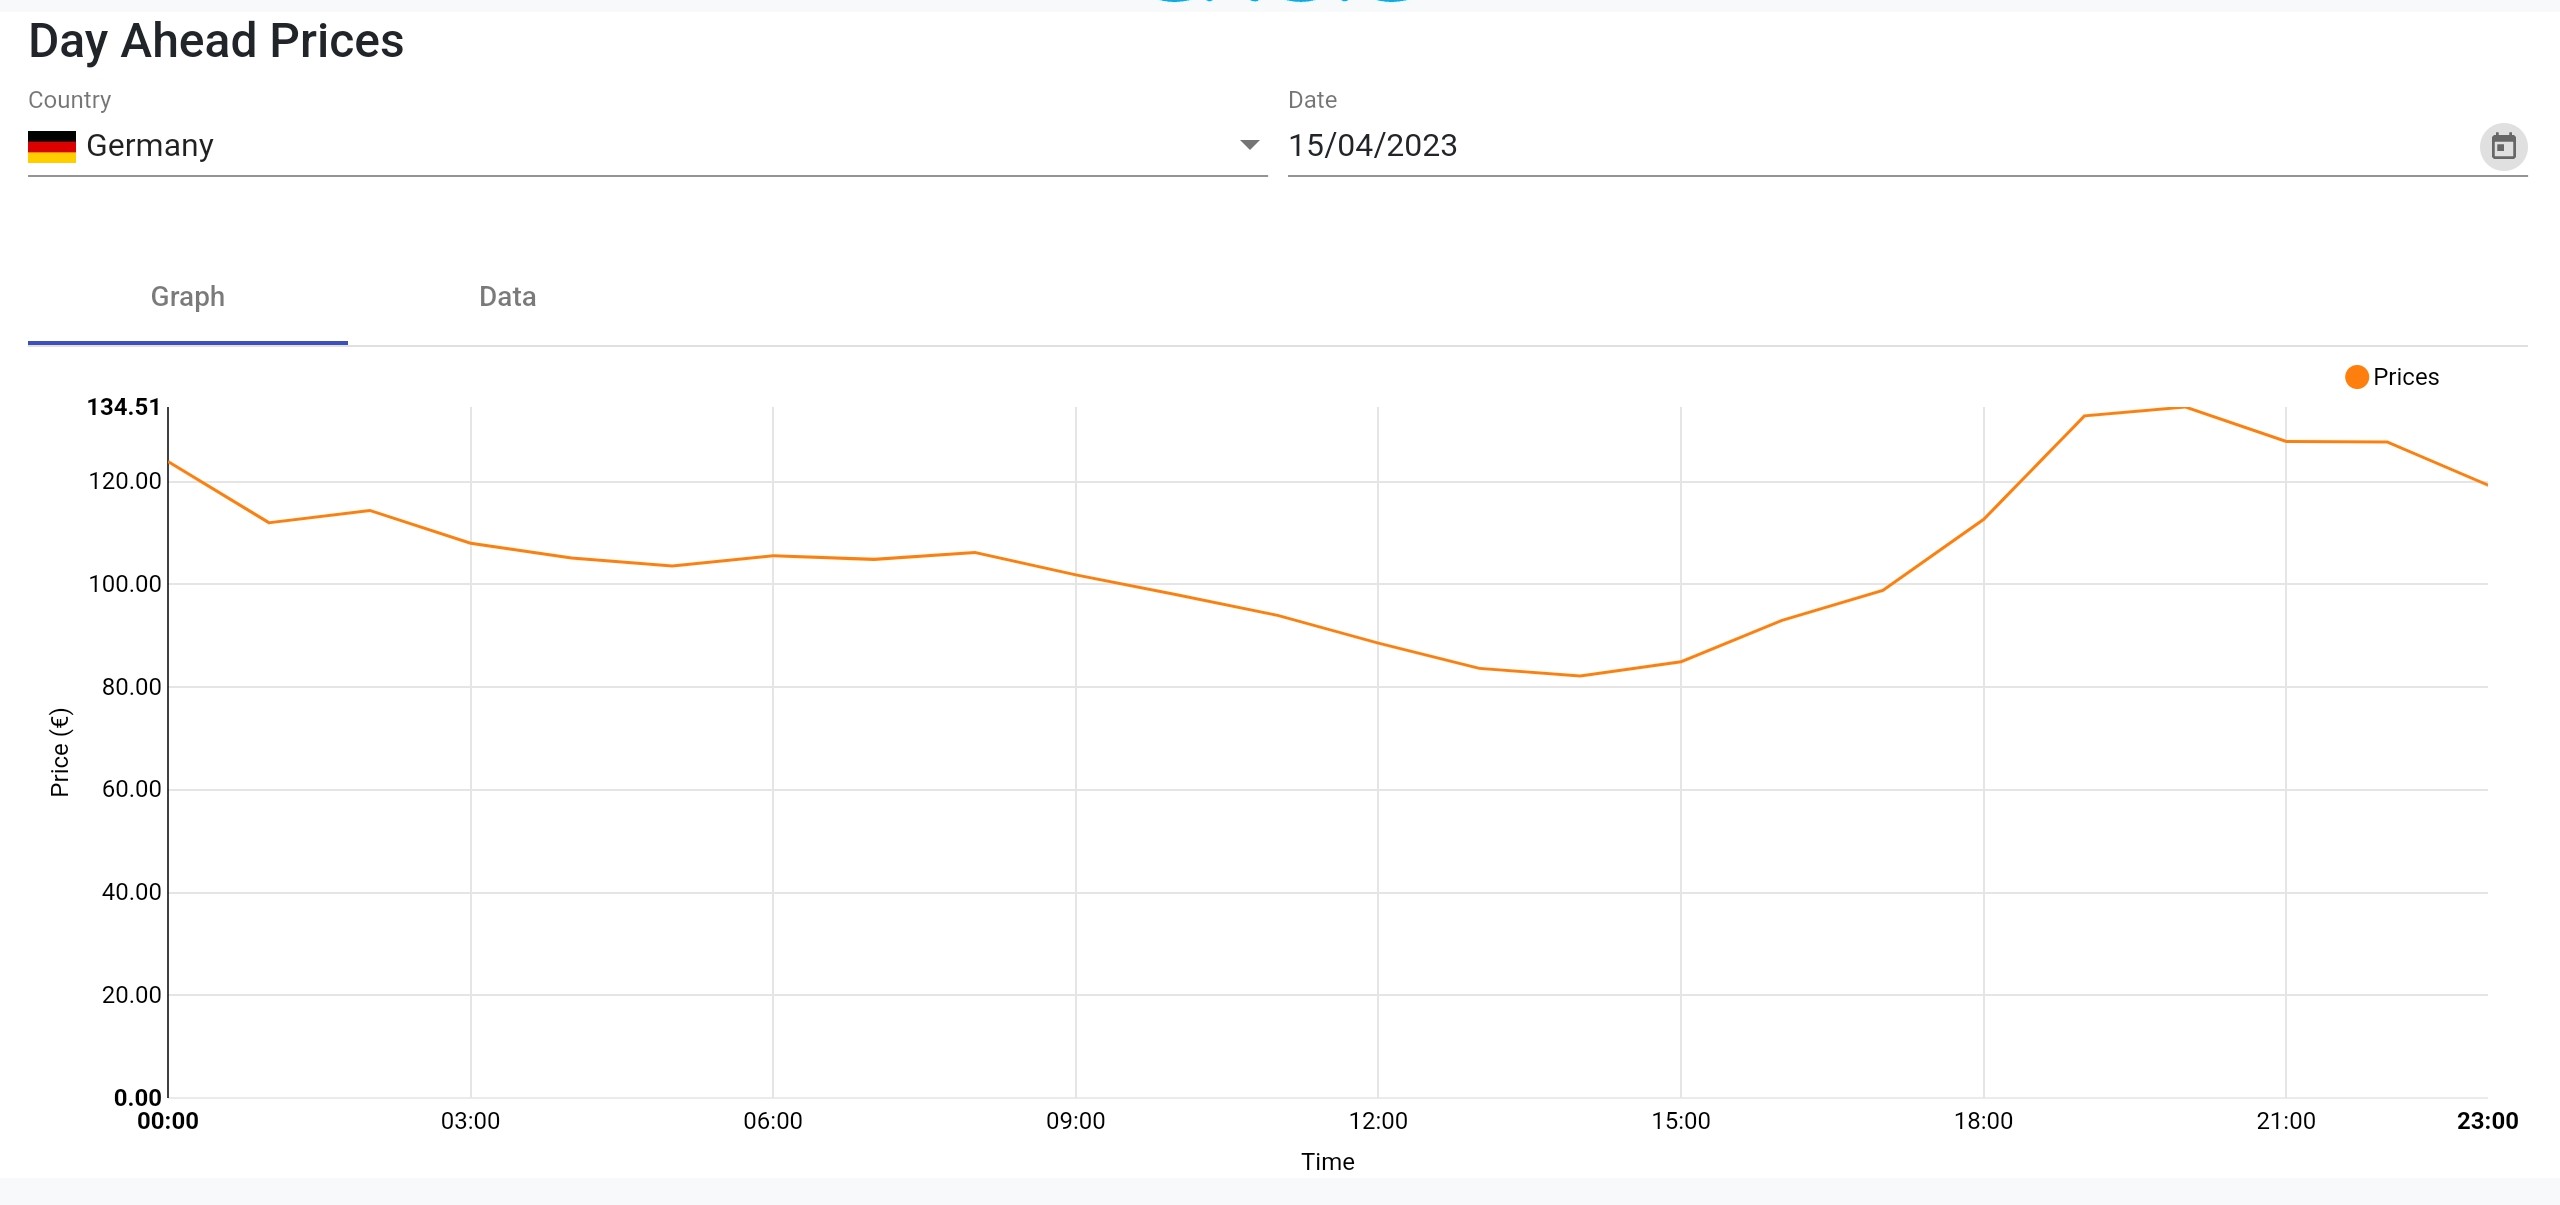Click the 12:00 time axis label
Image resolution: width=2560 pixels, height=1205 pixels.
tap(1378, 1121)
